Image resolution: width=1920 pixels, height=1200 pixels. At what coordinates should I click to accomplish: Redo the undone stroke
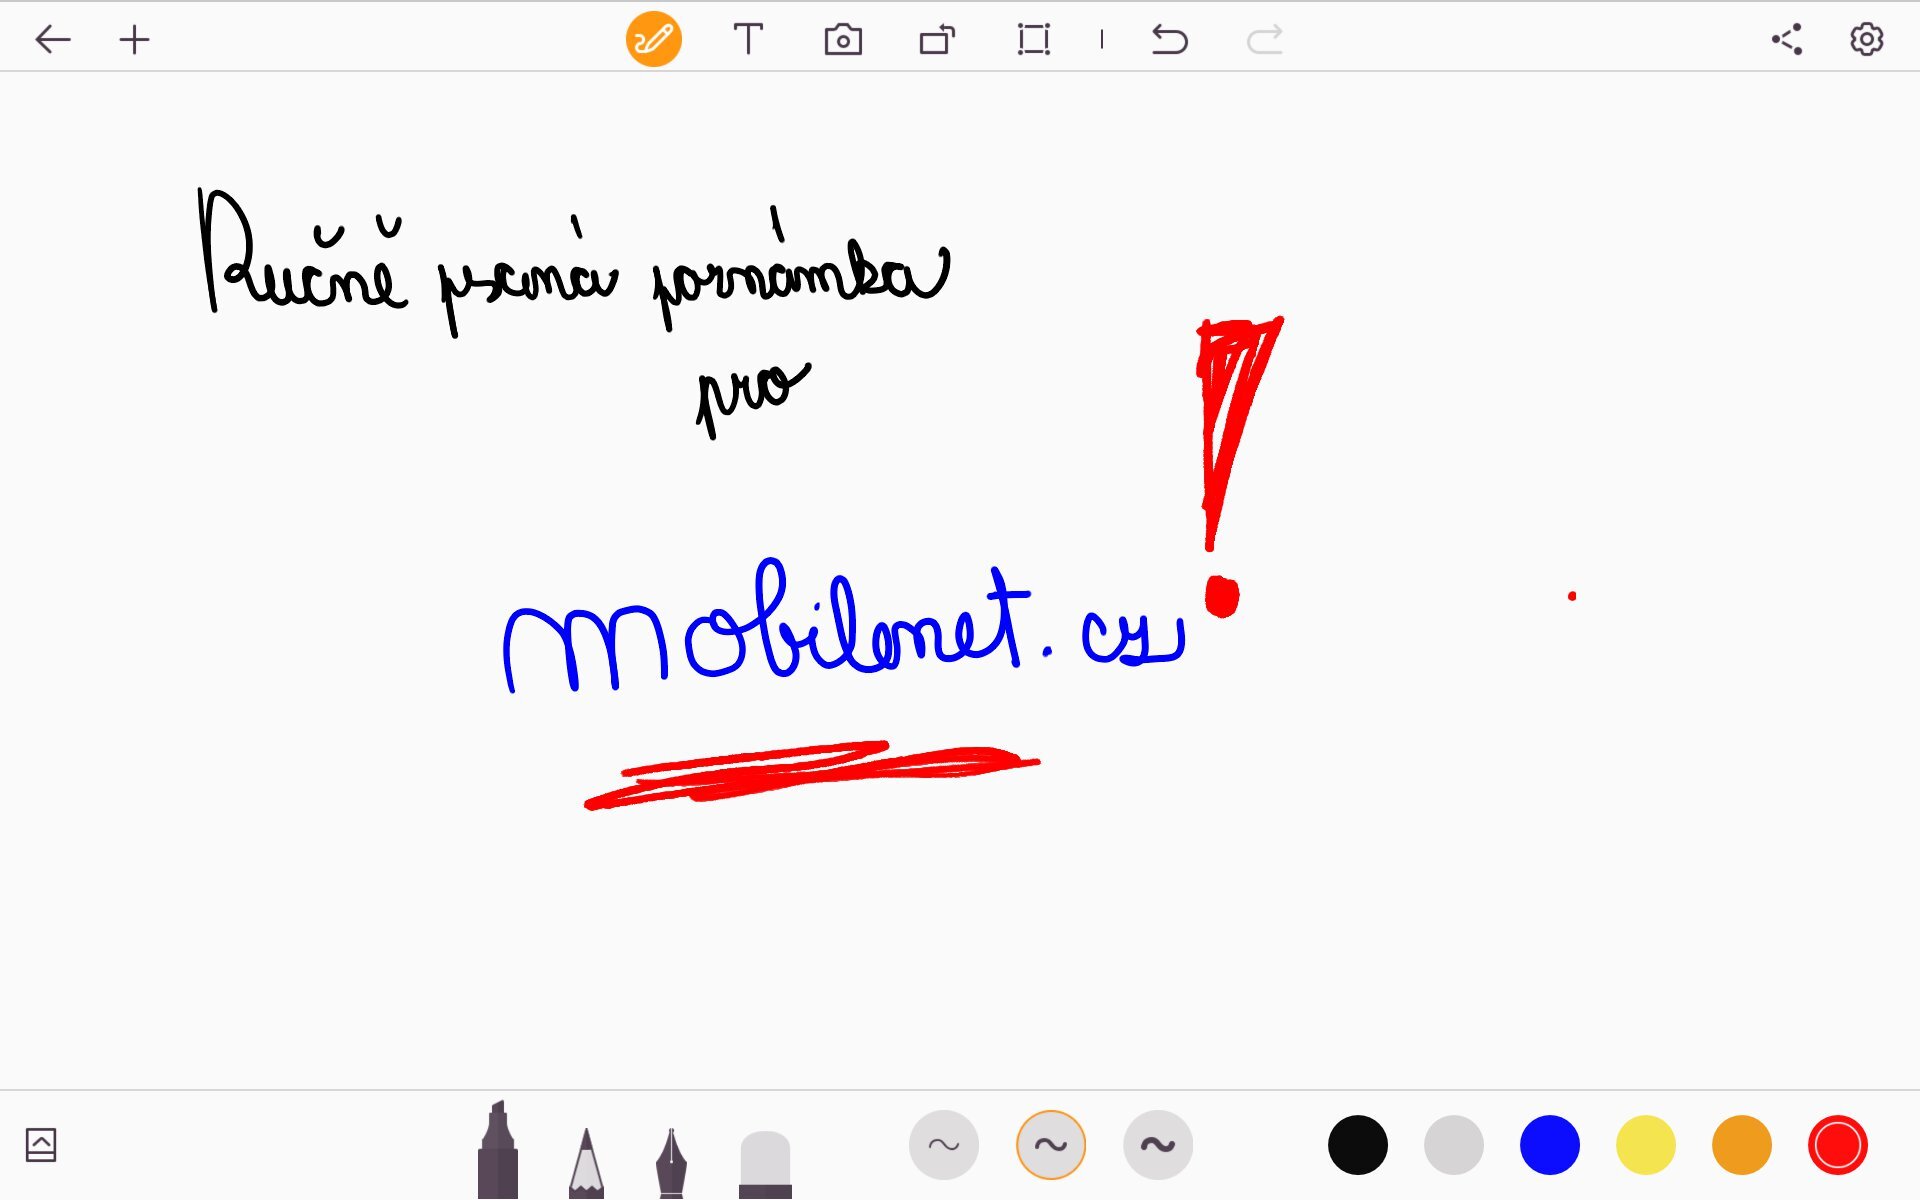pos(1265,40)
